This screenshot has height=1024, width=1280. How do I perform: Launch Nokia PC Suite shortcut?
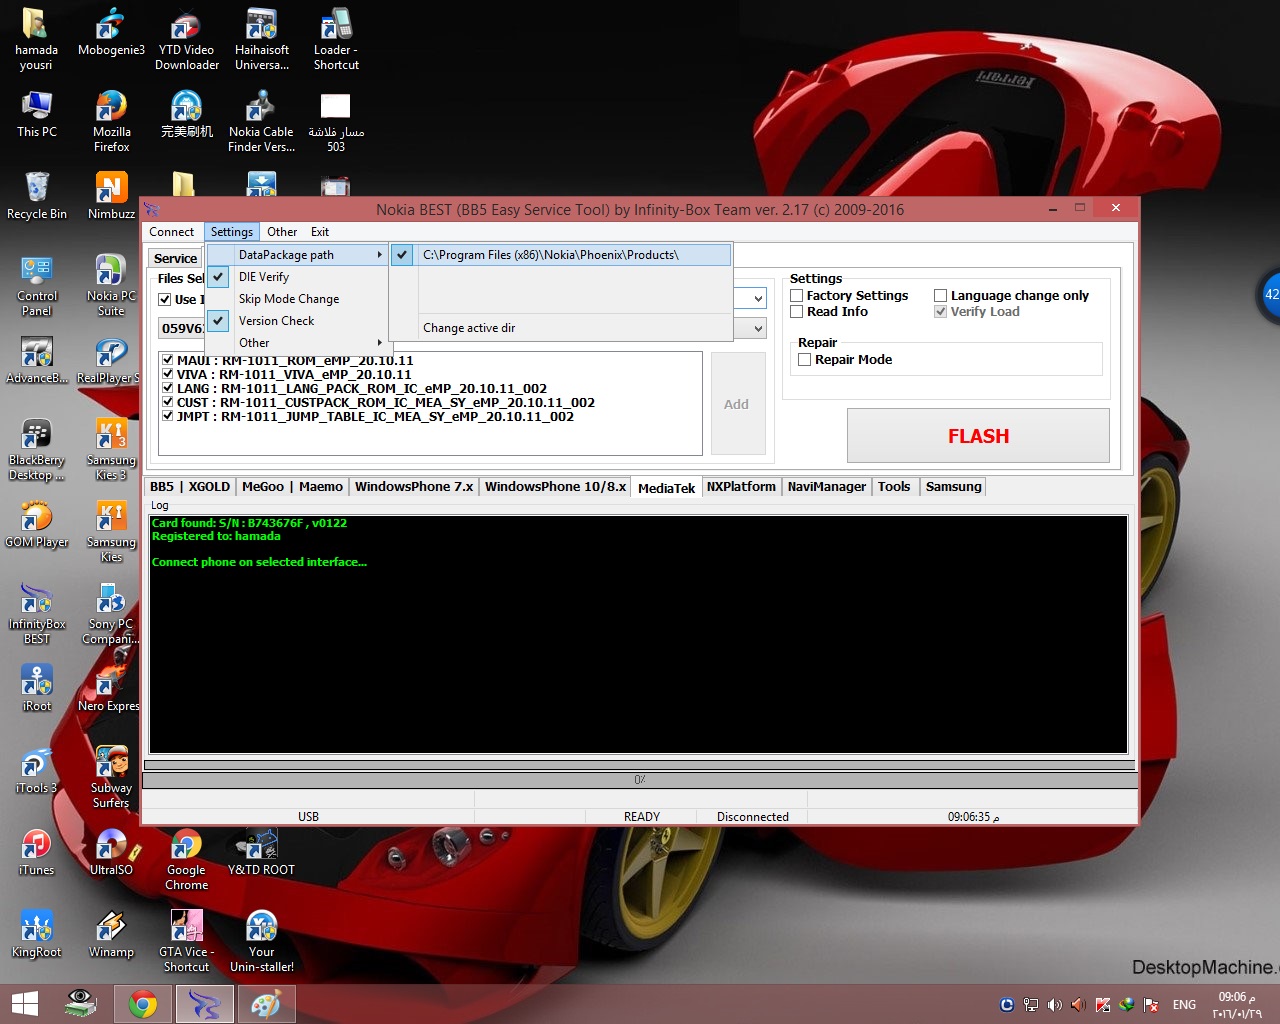point(111,286)
